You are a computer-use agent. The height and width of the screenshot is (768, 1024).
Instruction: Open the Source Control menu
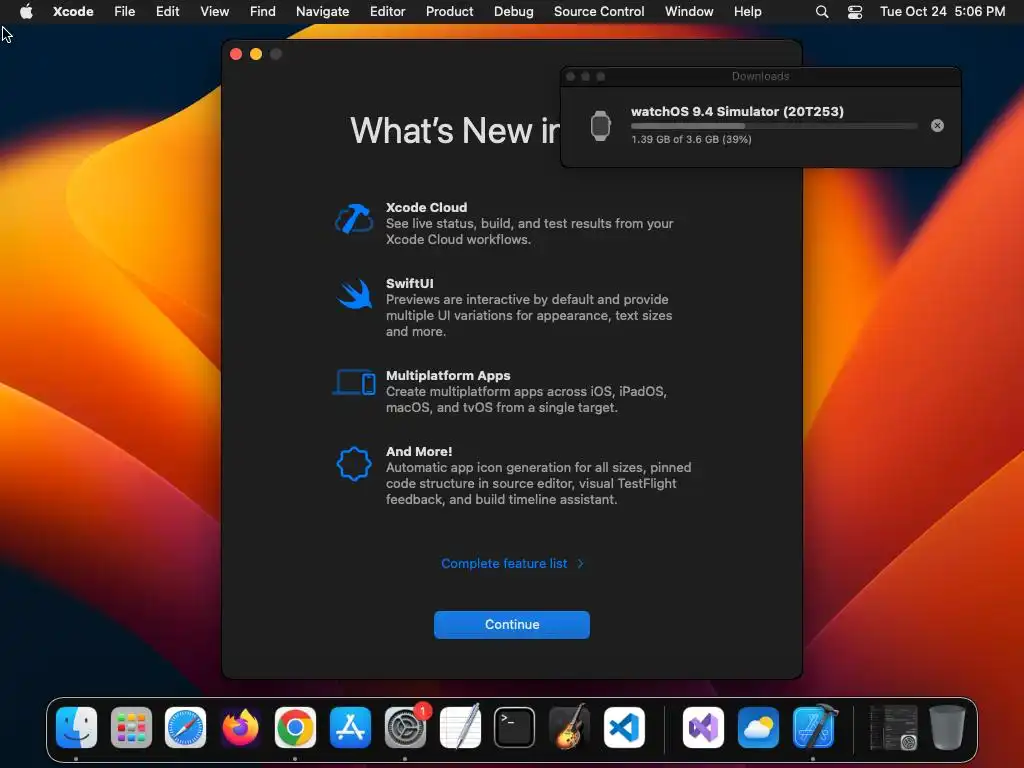599,11
